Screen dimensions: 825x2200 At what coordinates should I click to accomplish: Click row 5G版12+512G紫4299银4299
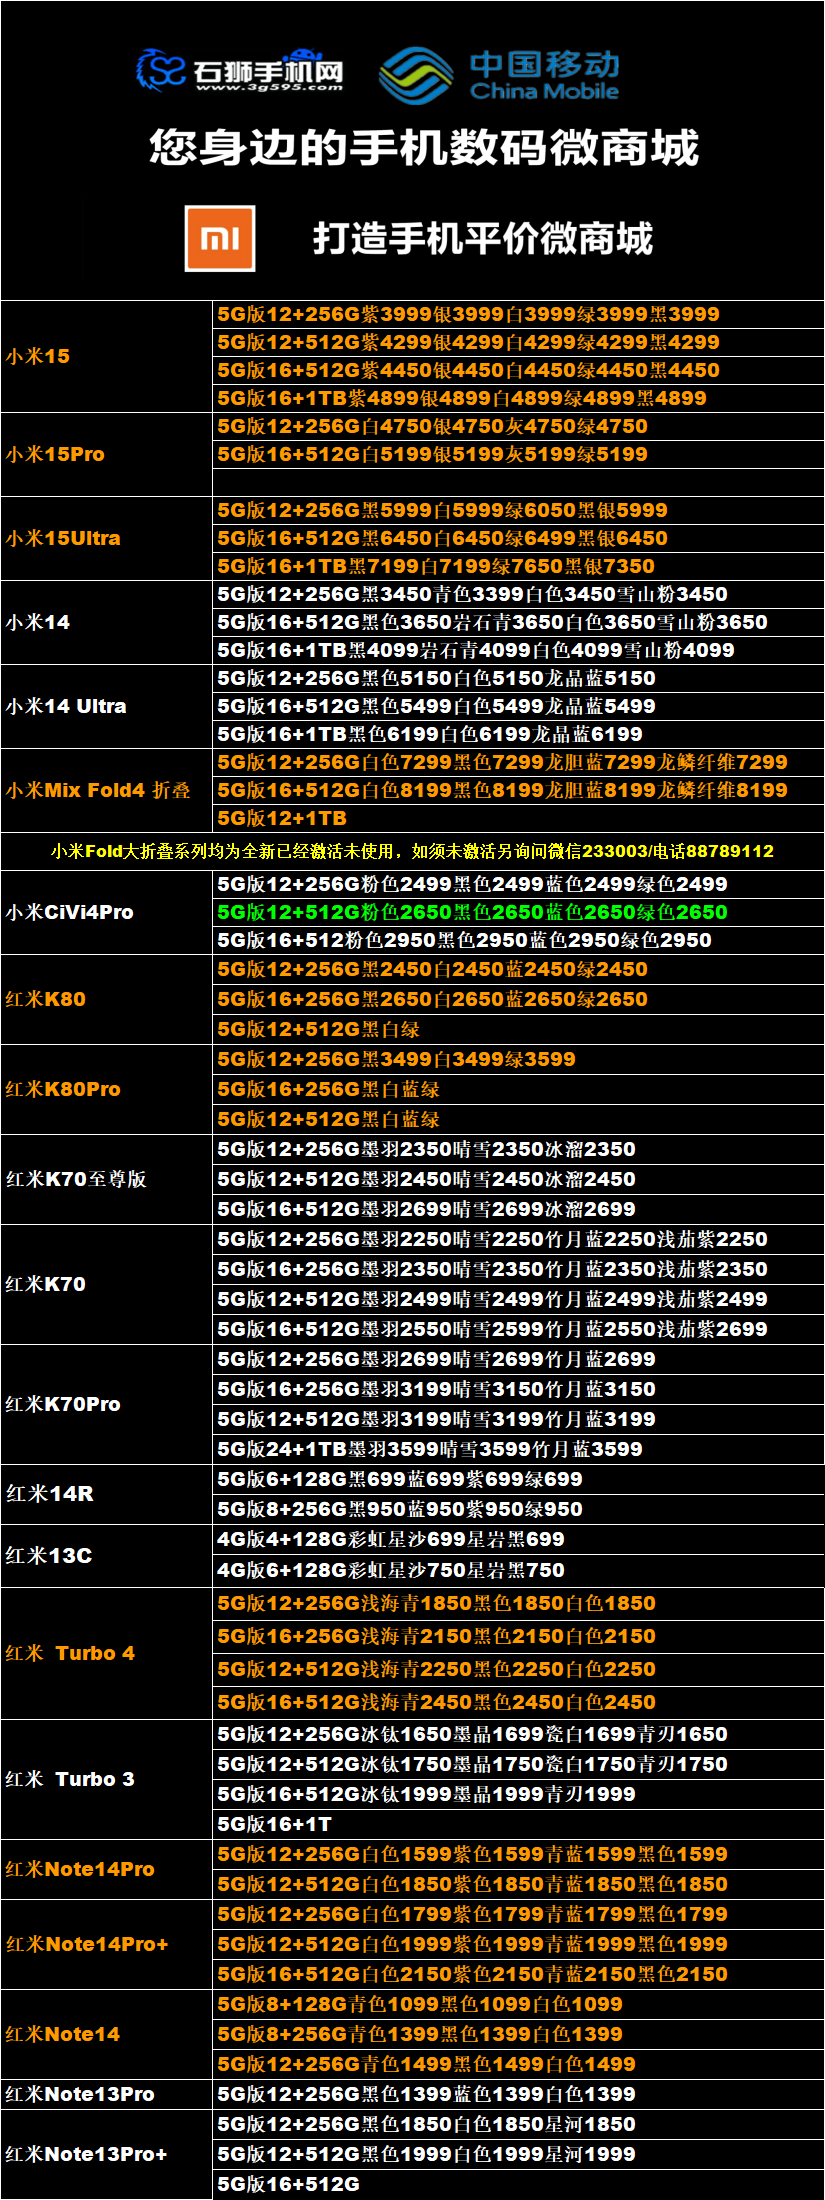click(518, 342)
